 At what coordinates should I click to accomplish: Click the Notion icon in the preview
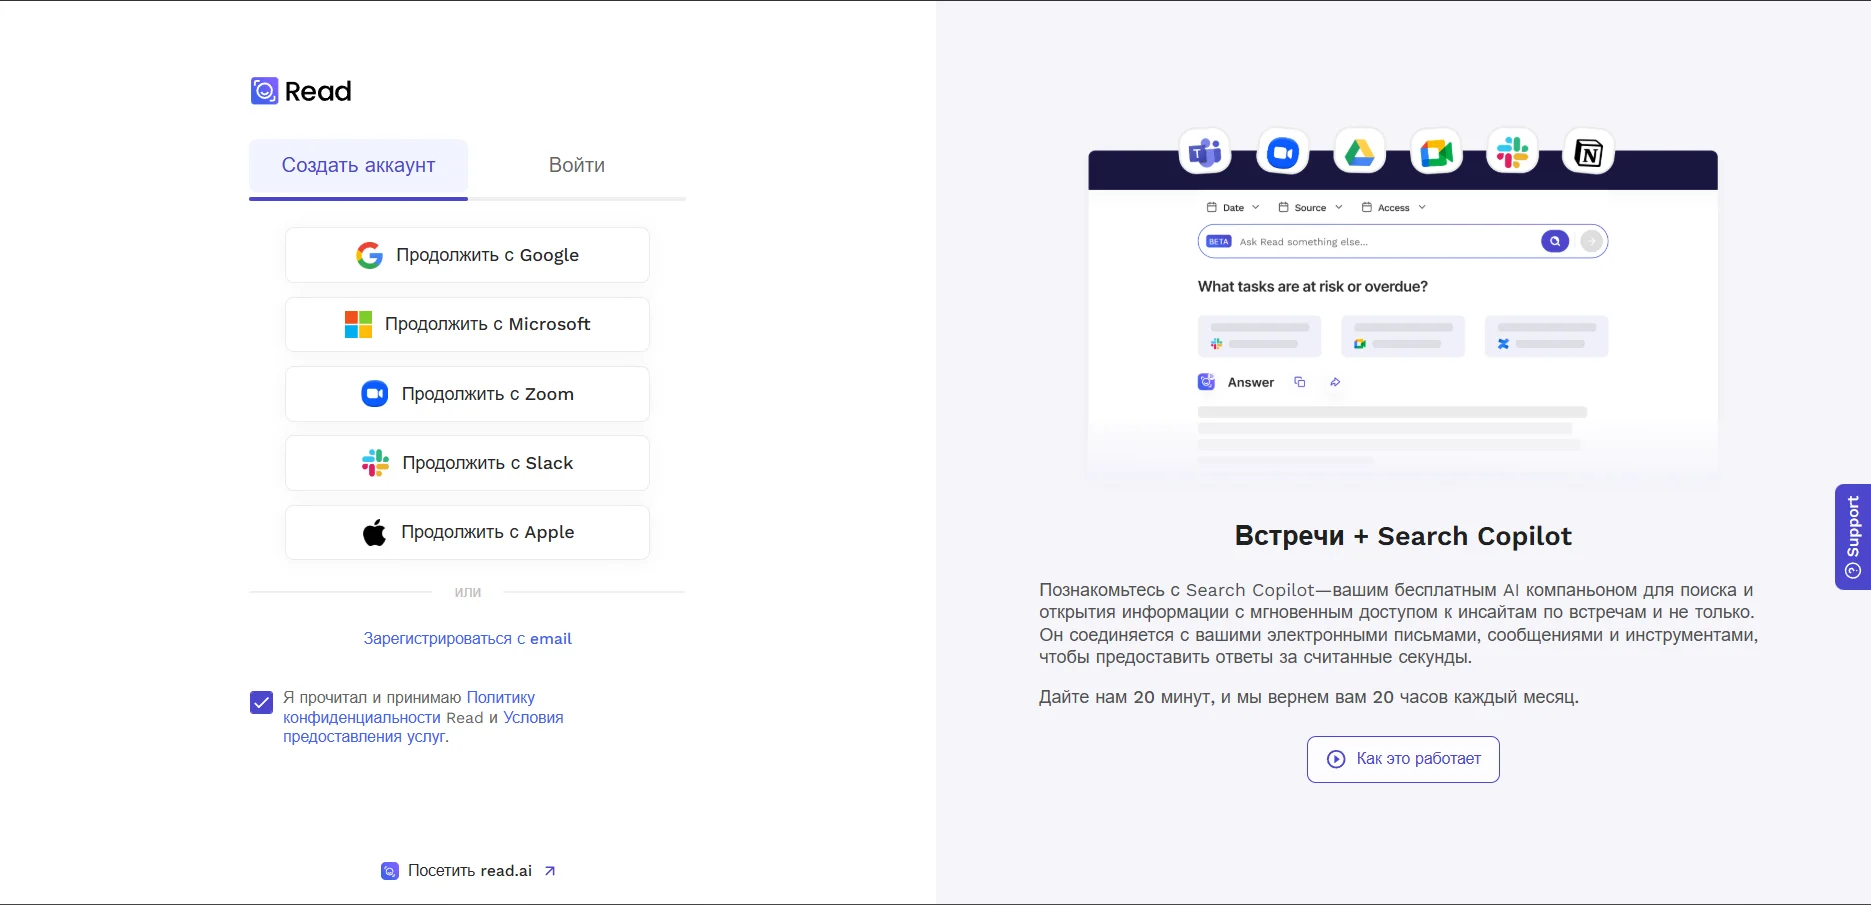pos(1588,153)
